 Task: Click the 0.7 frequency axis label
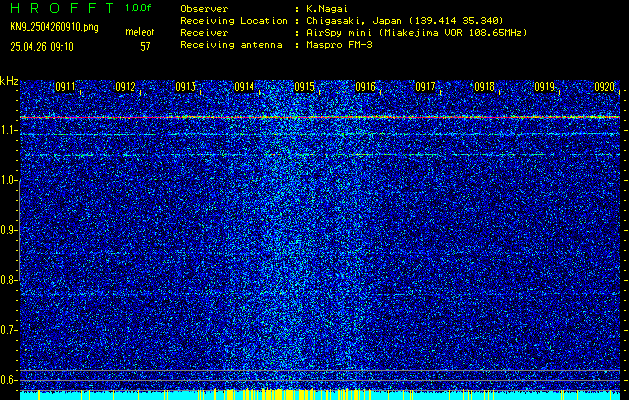coord(8,330)
